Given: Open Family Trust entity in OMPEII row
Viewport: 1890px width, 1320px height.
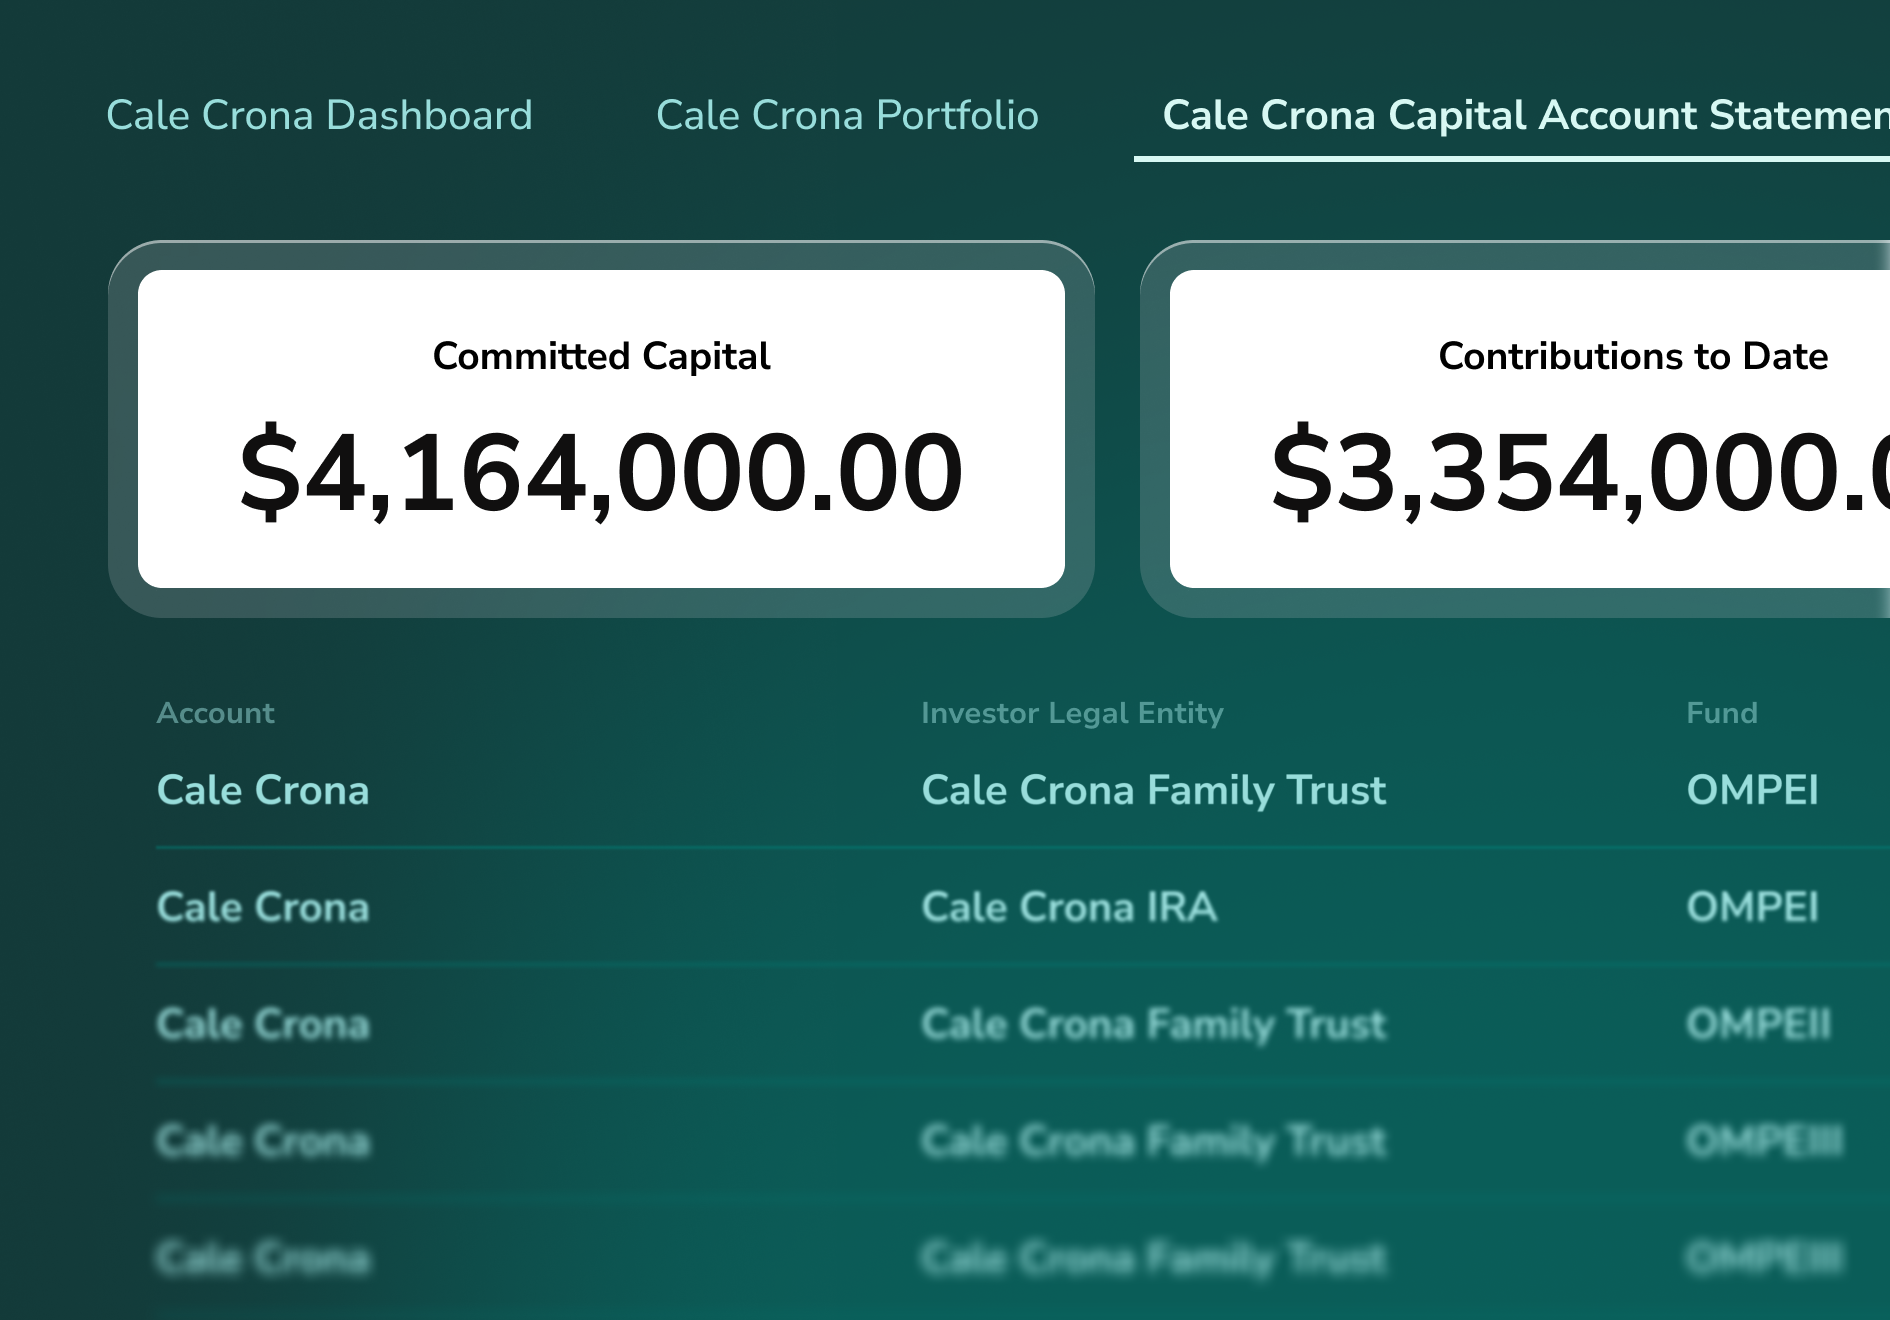Looking at the screenshot, I should [x=1153, y=1024].
